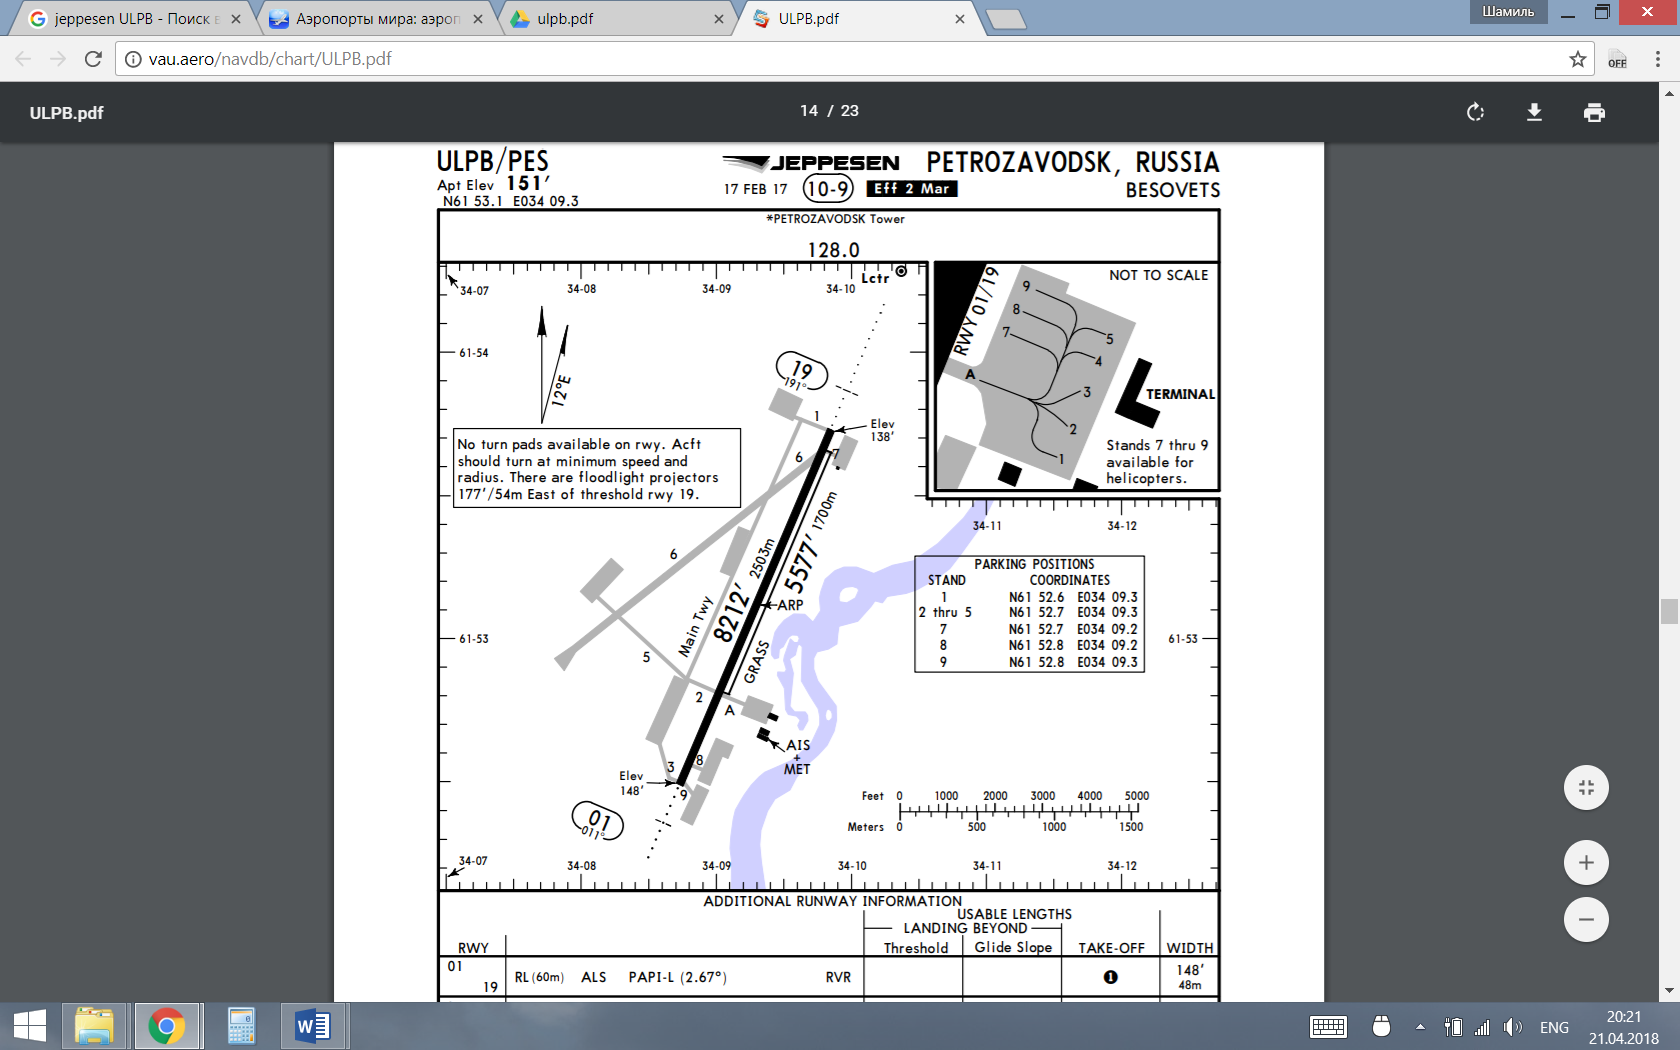Image resolution: width=1680 pixels, height=1050 pixels.
Task: Click the 'TAKE-OFF' column header
Action: [x=1111, y=948]
